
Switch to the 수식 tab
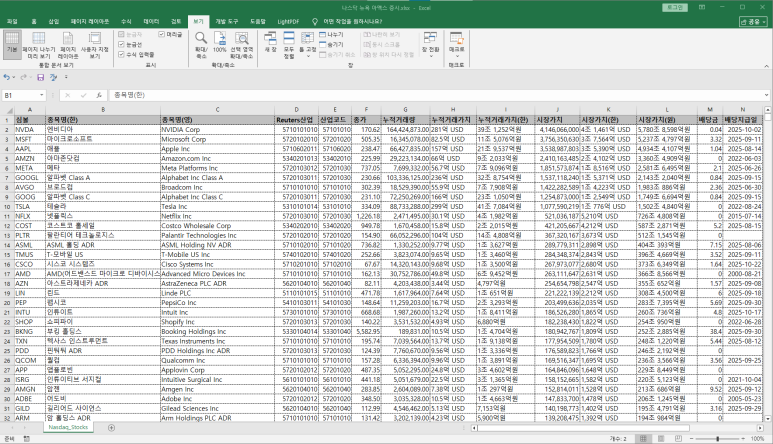click(x=126, y=22)
